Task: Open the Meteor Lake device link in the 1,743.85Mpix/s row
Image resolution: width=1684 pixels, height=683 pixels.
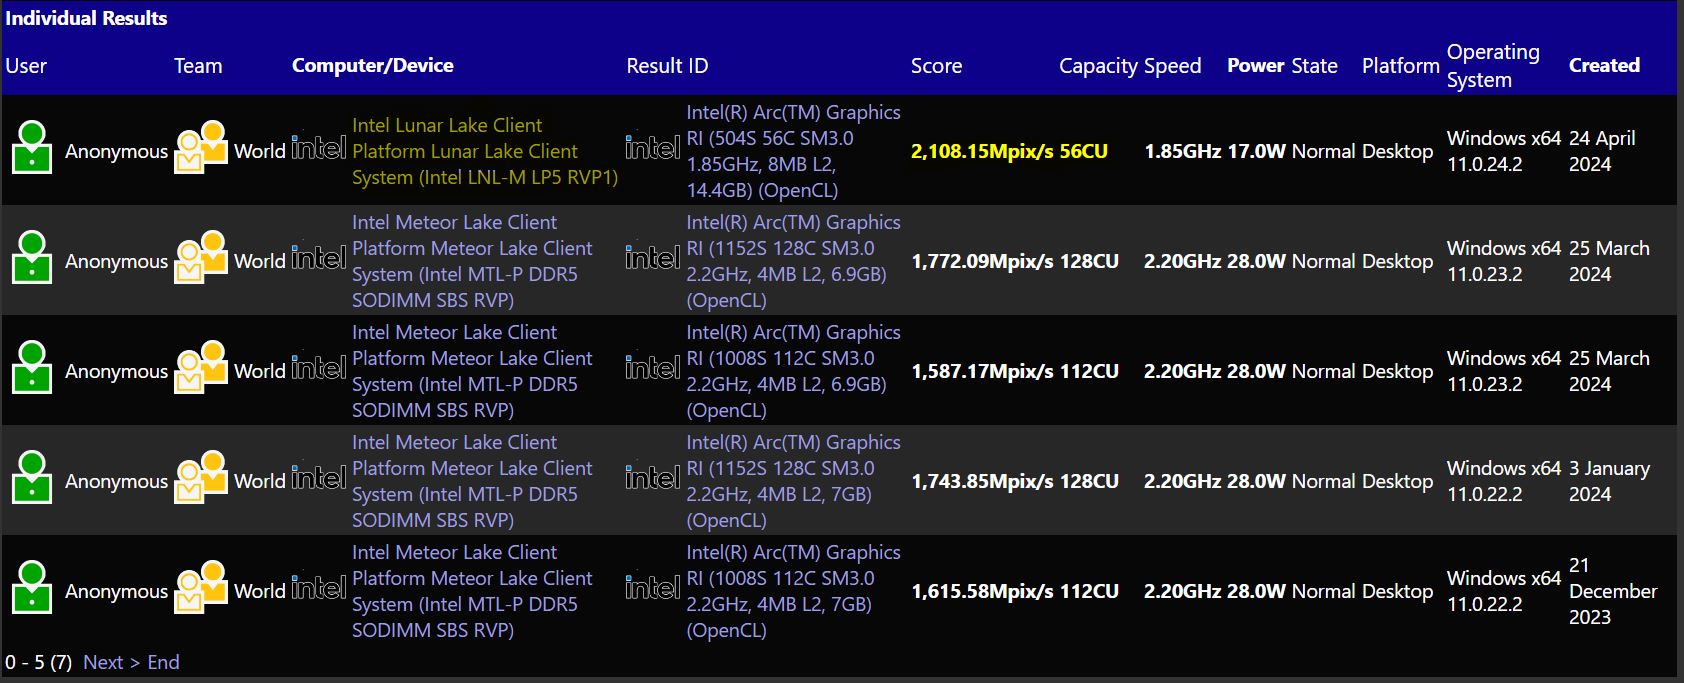Action: tap(472, 481)
